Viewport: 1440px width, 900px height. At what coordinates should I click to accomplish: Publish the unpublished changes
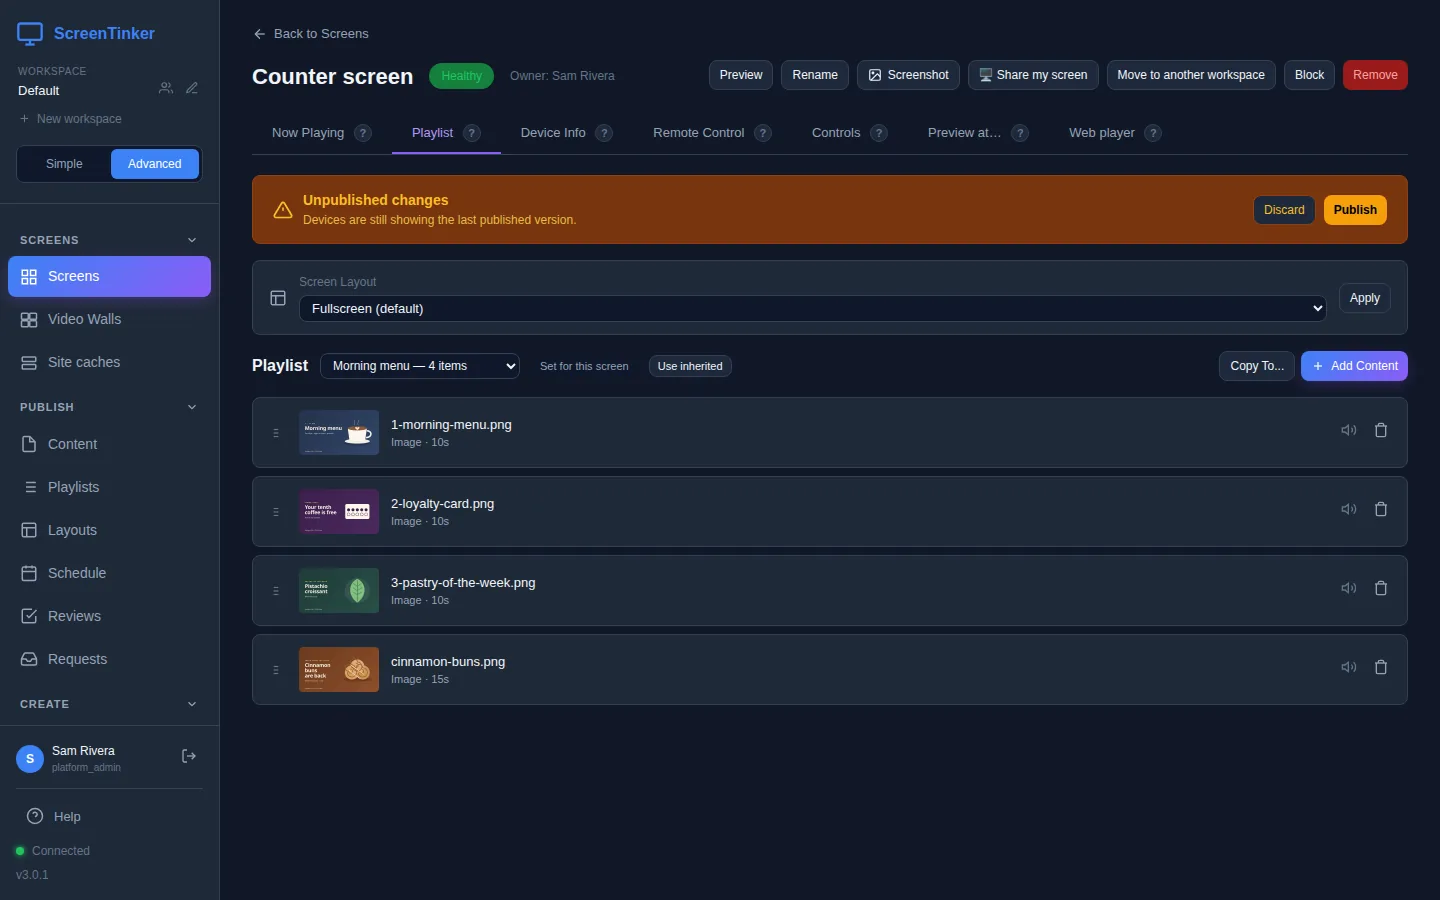tap(1355, 210)
